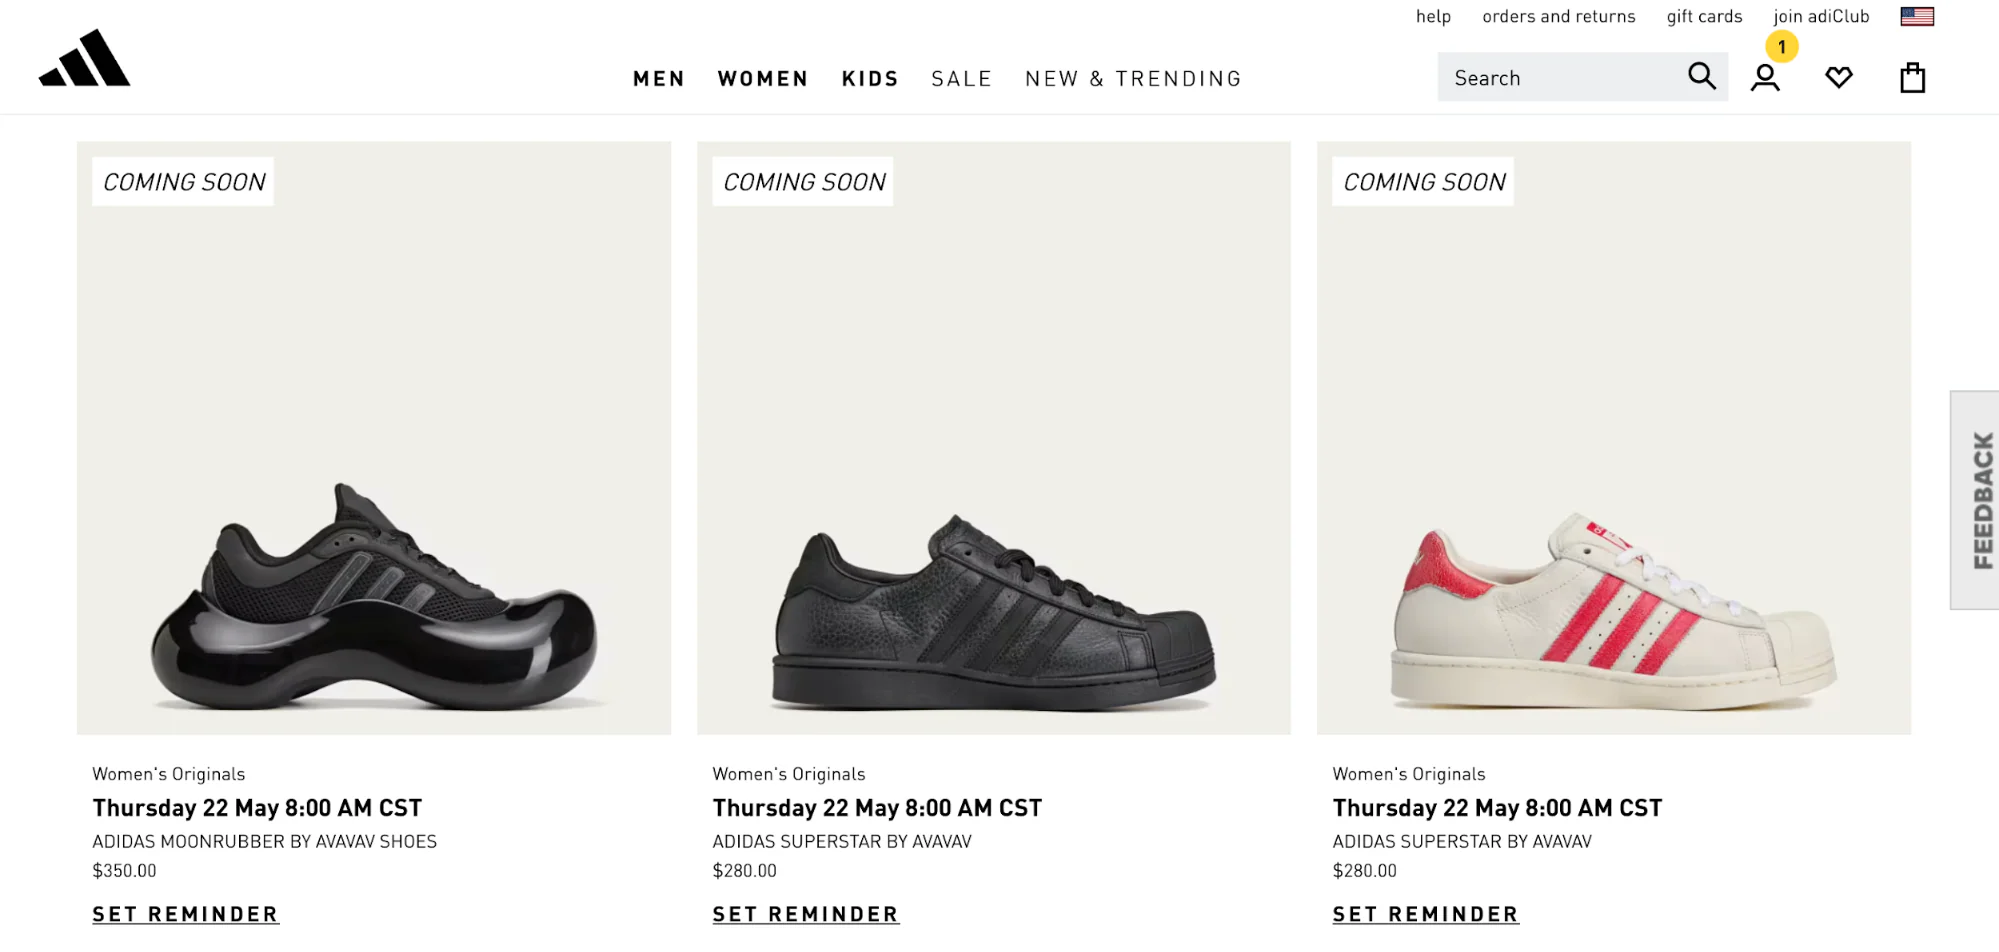The width and height of the screenshot is (1999, 952).
Task: Browse the KIDS section
Action: coord(869,78)
